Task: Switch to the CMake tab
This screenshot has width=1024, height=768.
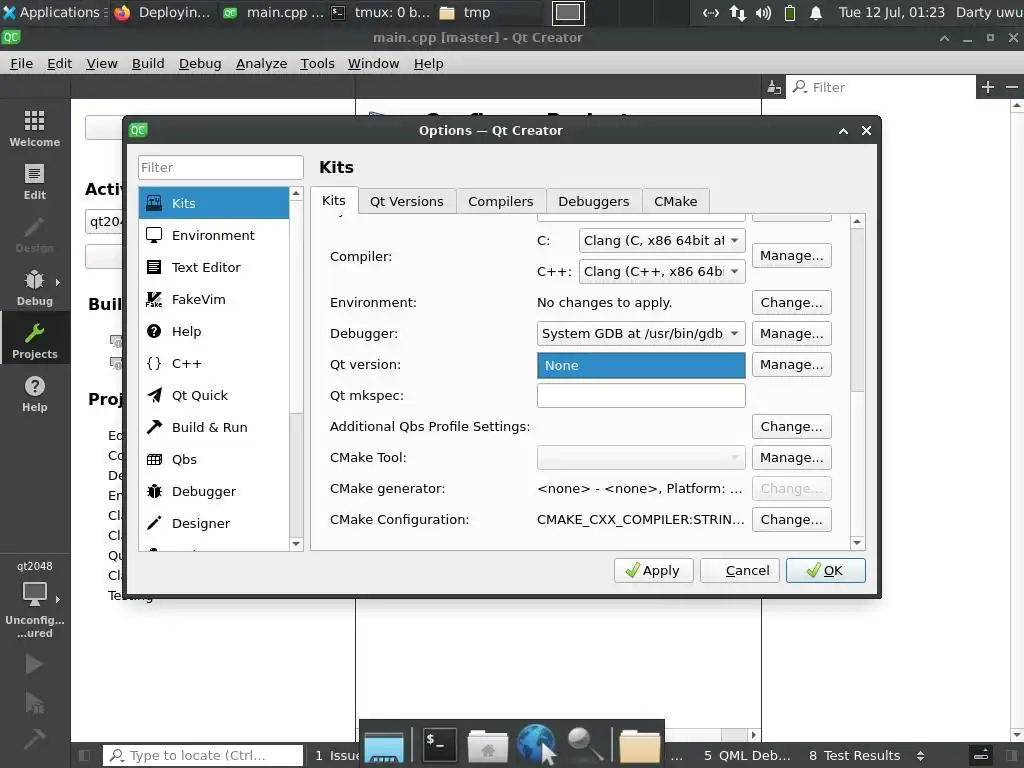Action: [x=676, y=201]
